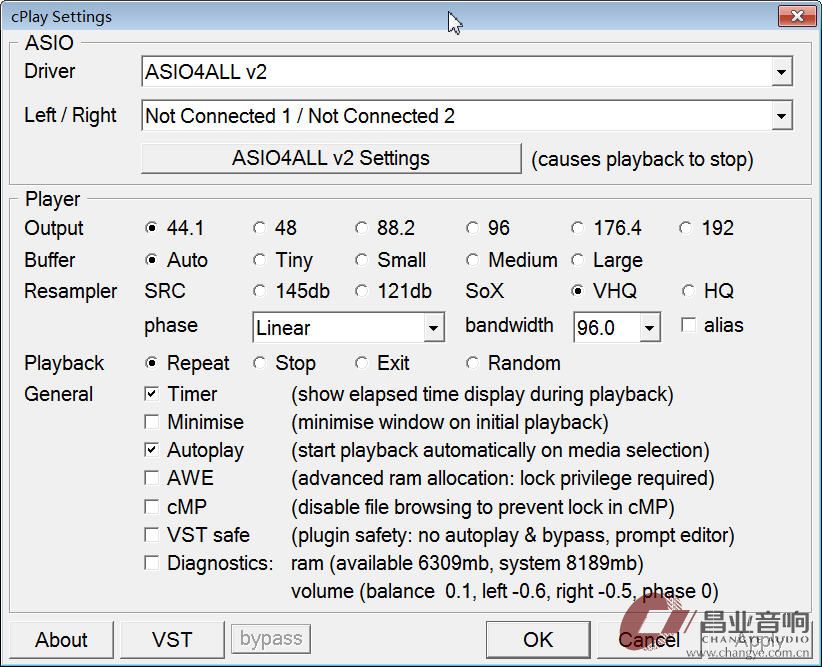Viewport: 822px width, 667px height.
Task: Select 176.4 output rate
Action: click(578, 228)
